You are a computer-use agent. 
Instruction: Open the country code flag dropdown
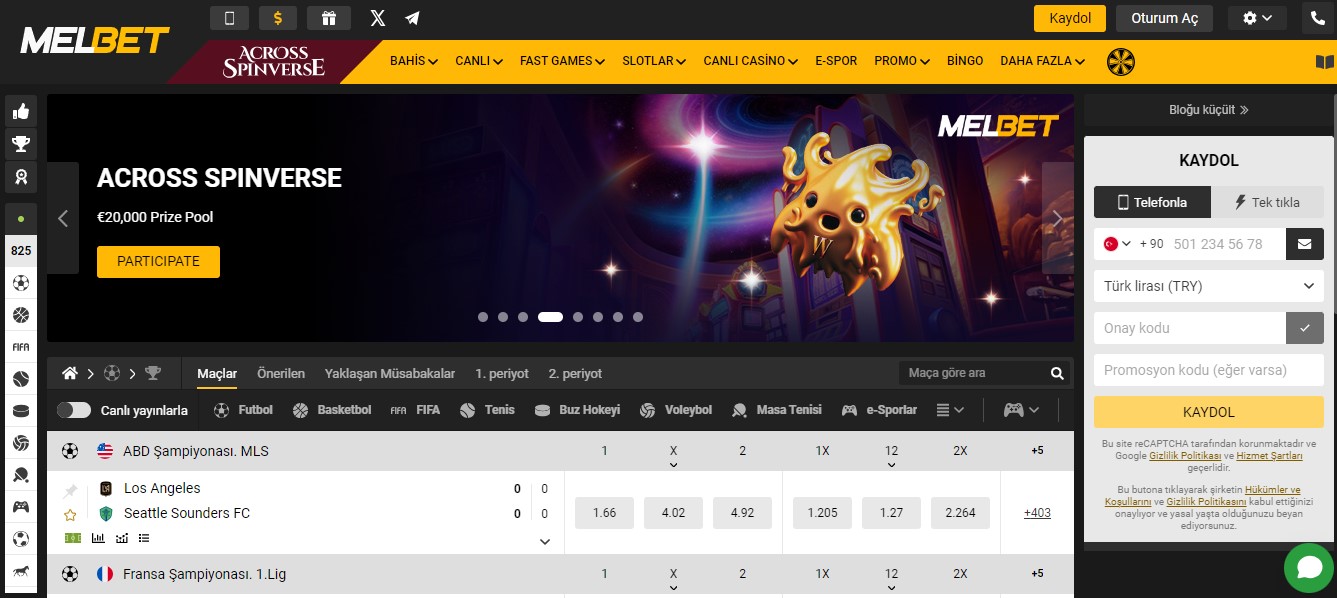click(x=1117, y=244)
